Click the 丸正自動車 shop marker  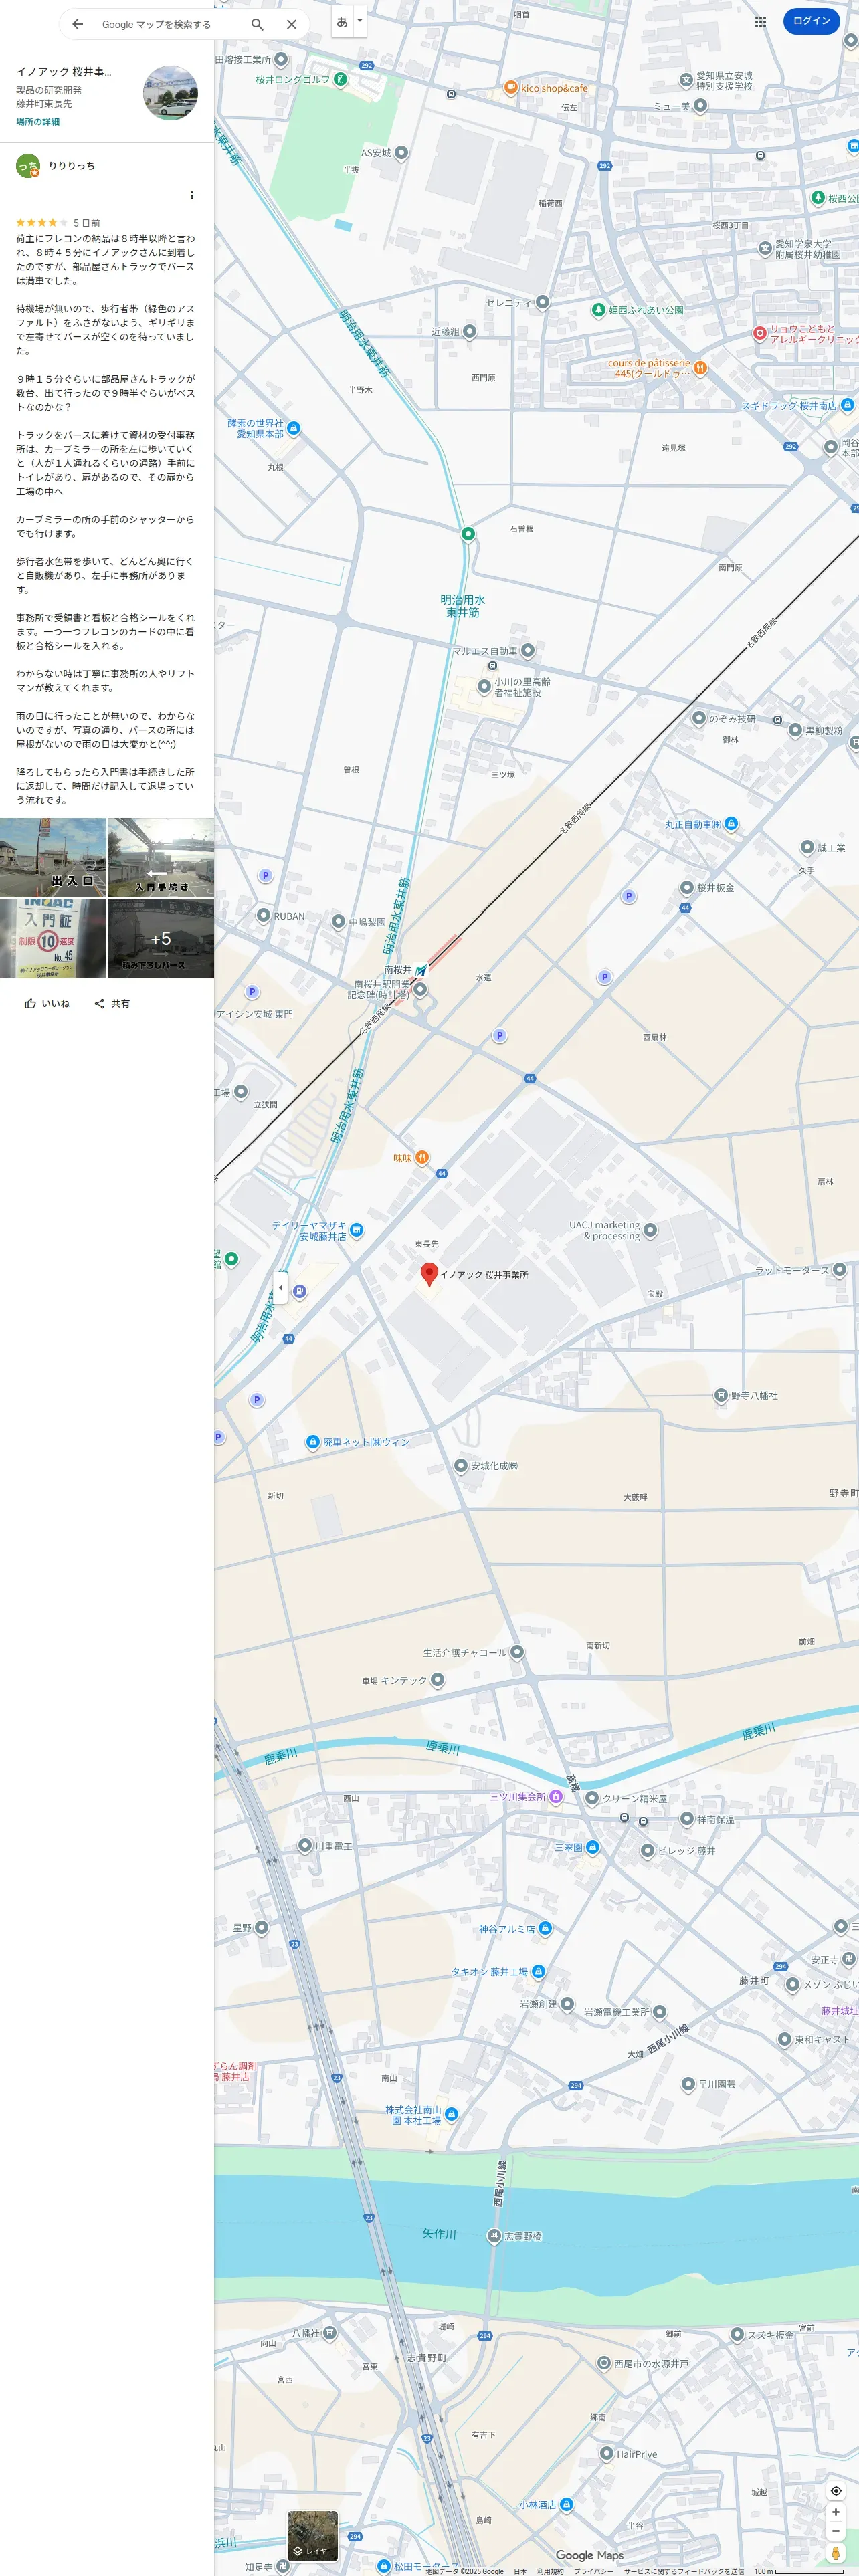[731, 824]
